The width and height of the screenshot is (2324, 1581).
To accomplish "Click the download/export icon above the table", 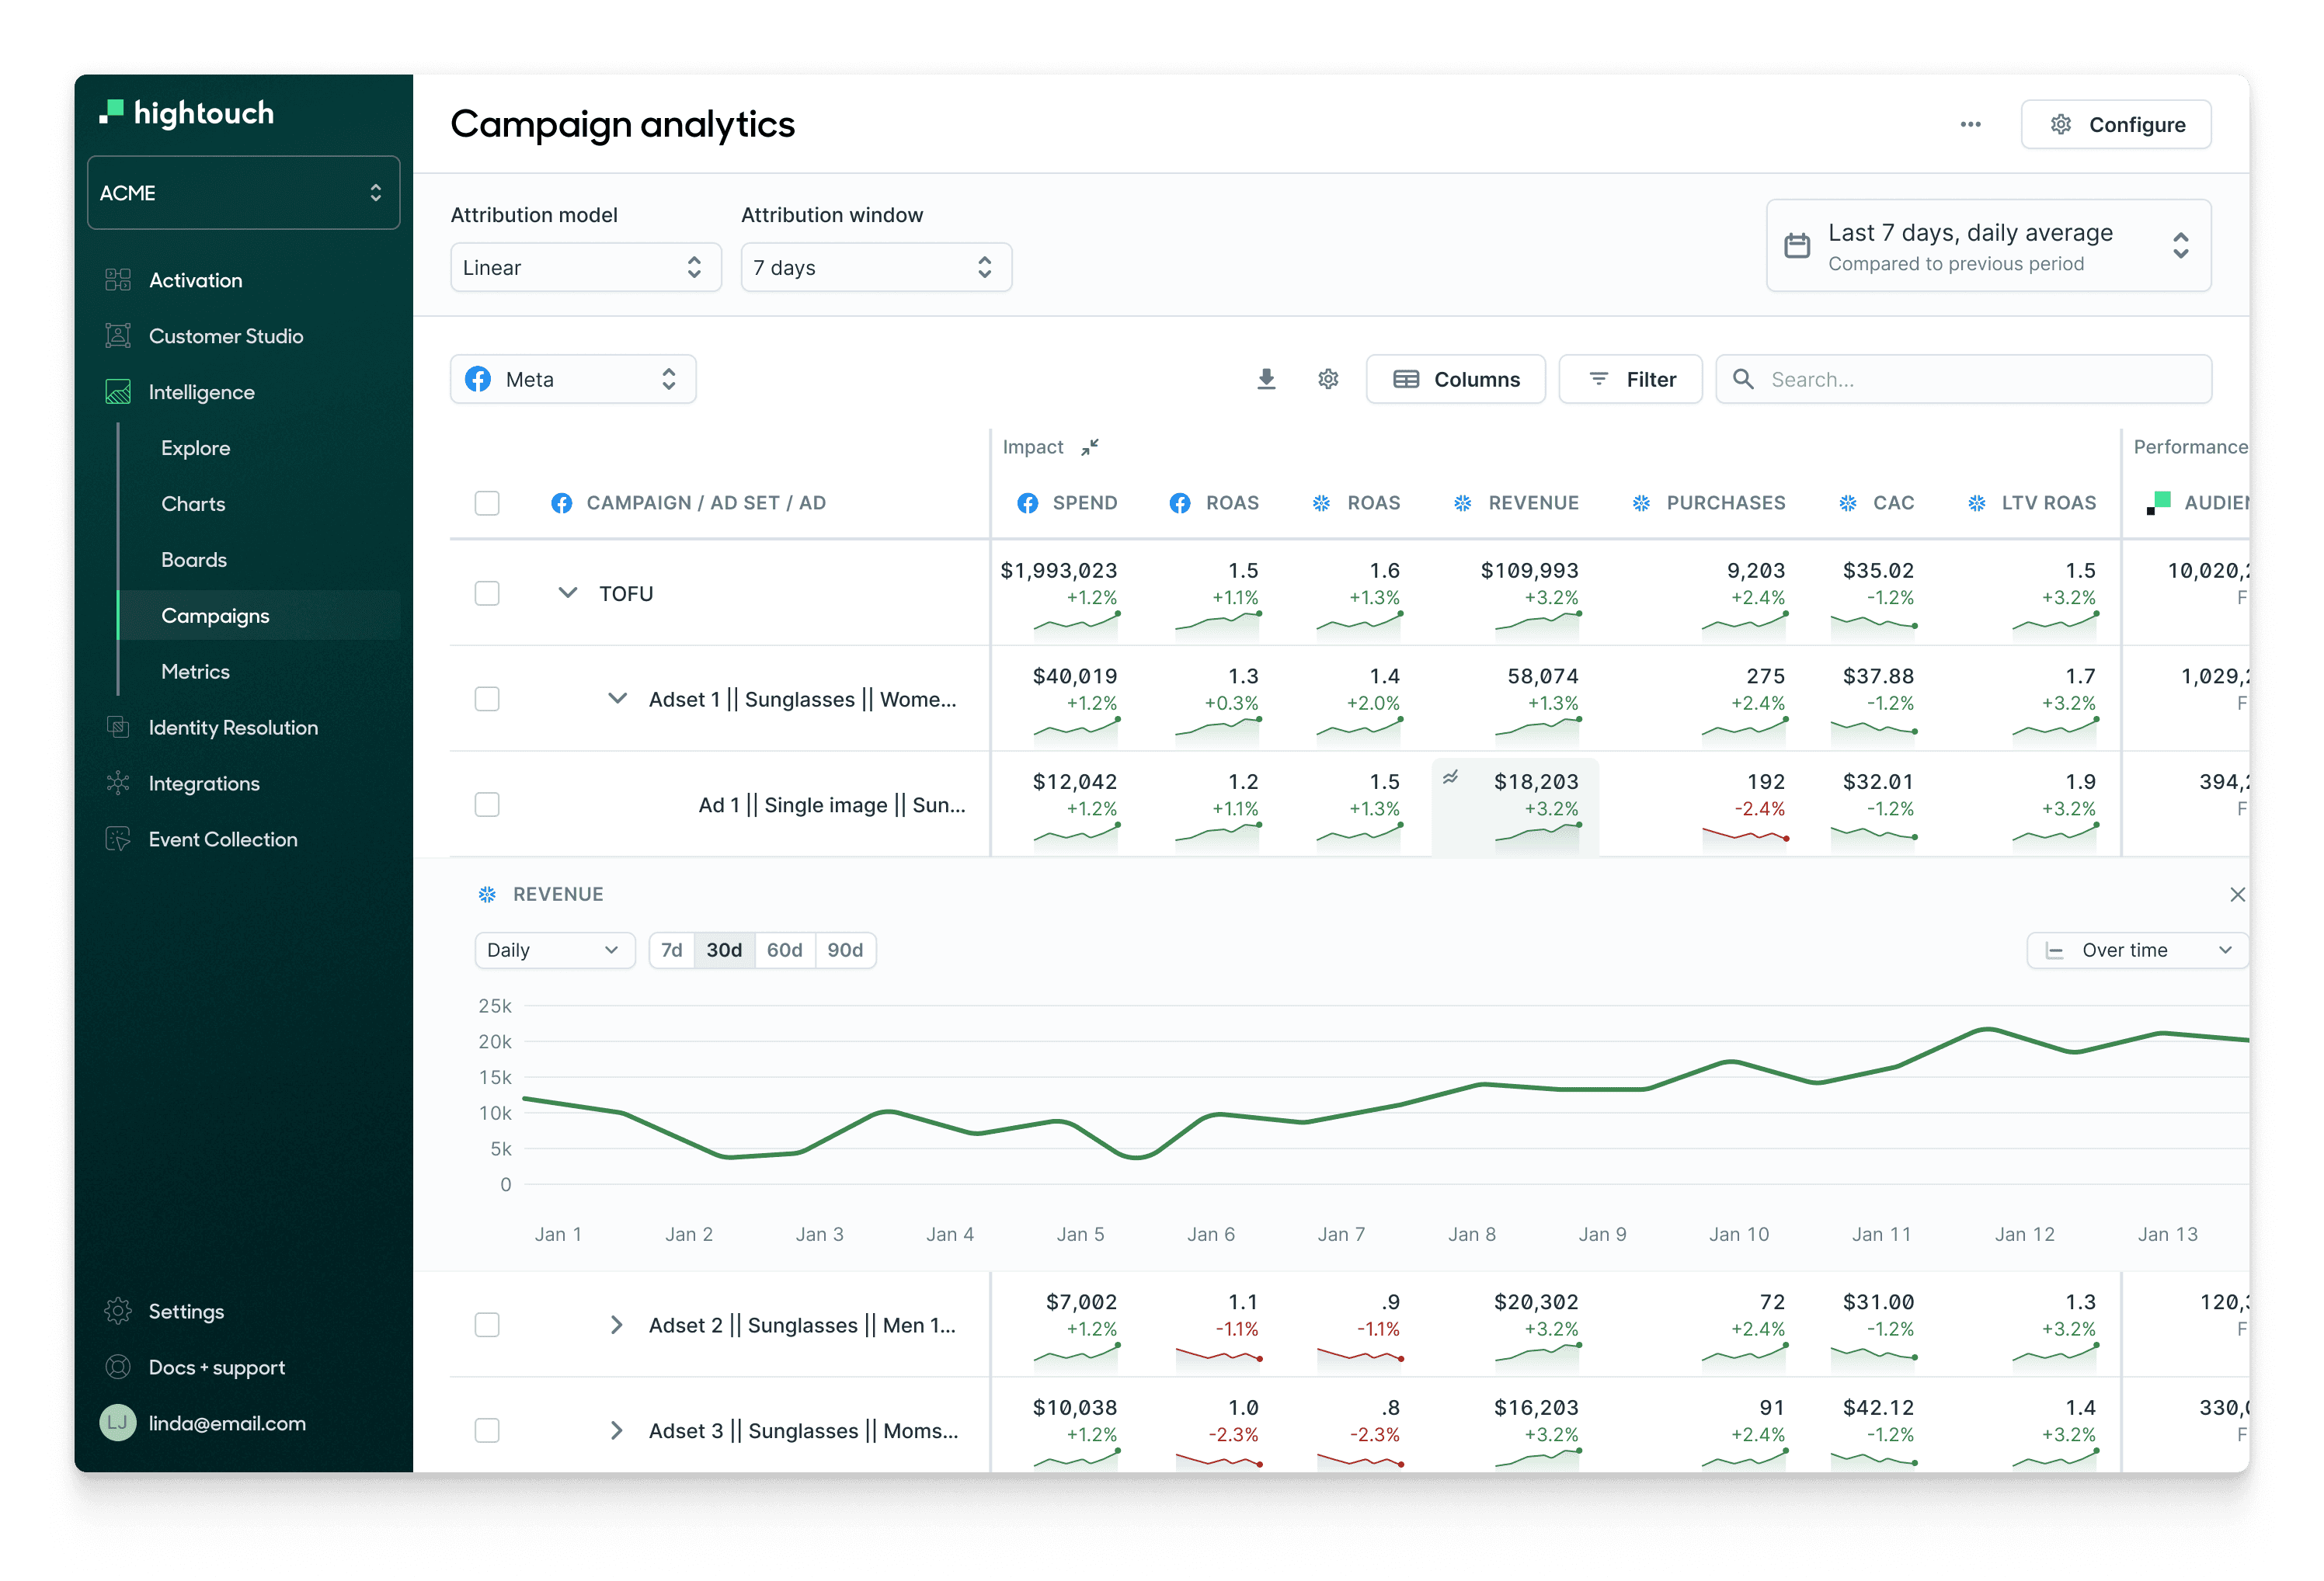I will (1266, 379).
